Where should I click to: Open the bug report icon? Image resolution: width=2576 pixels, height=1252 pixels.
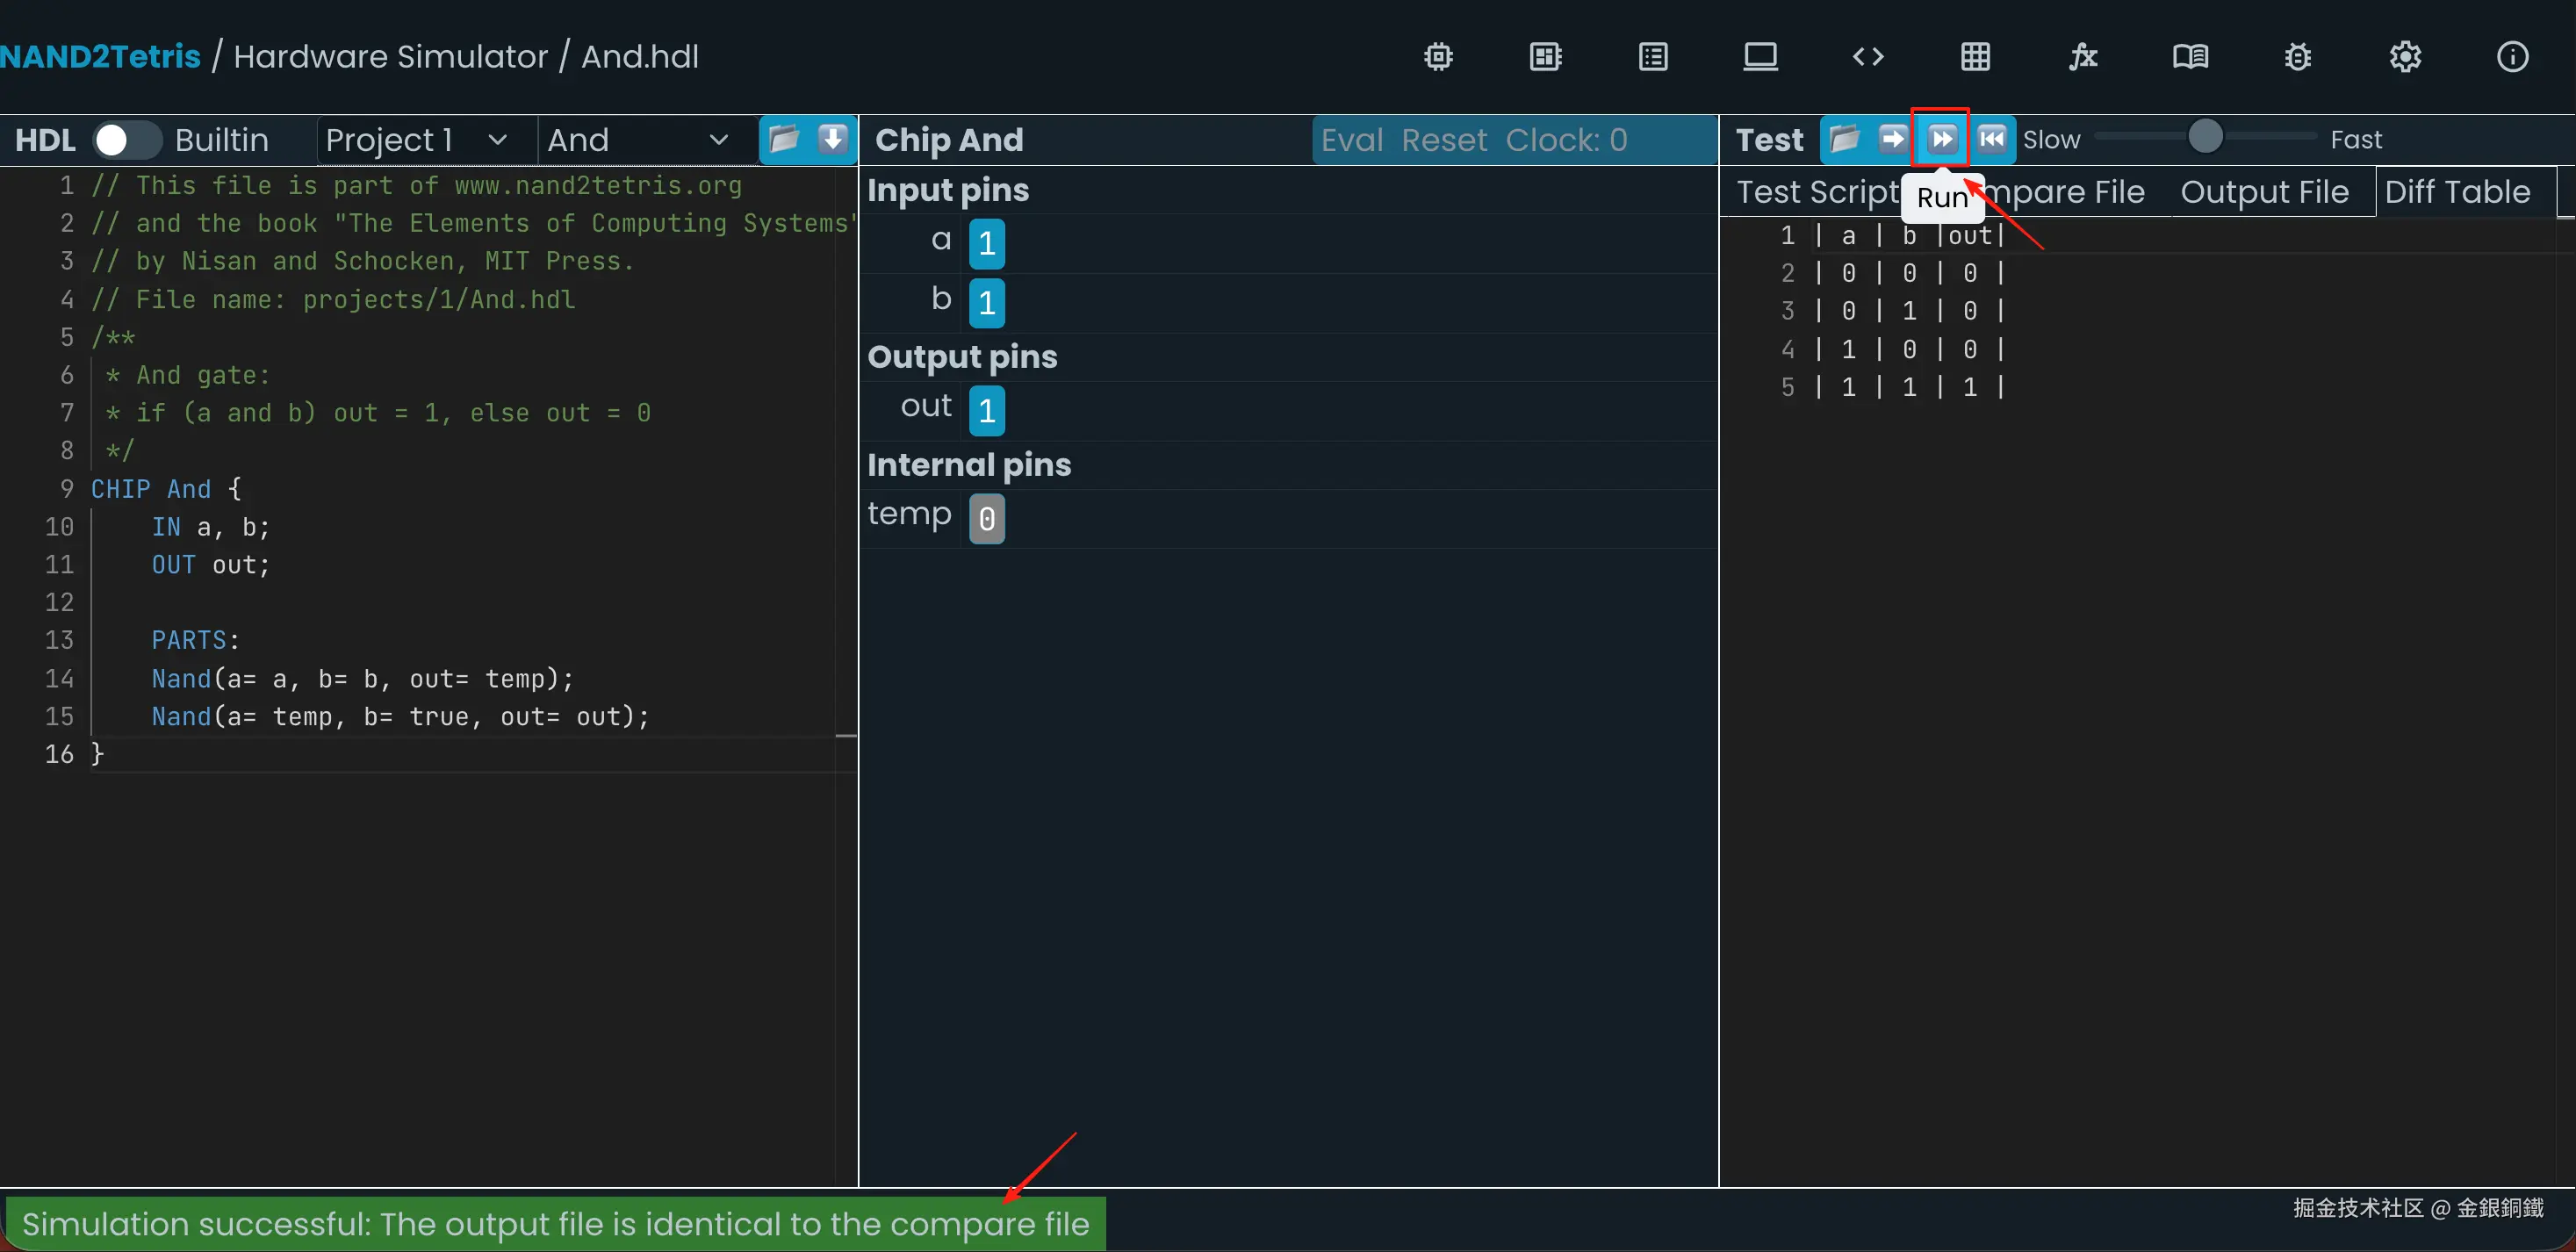2298,57
